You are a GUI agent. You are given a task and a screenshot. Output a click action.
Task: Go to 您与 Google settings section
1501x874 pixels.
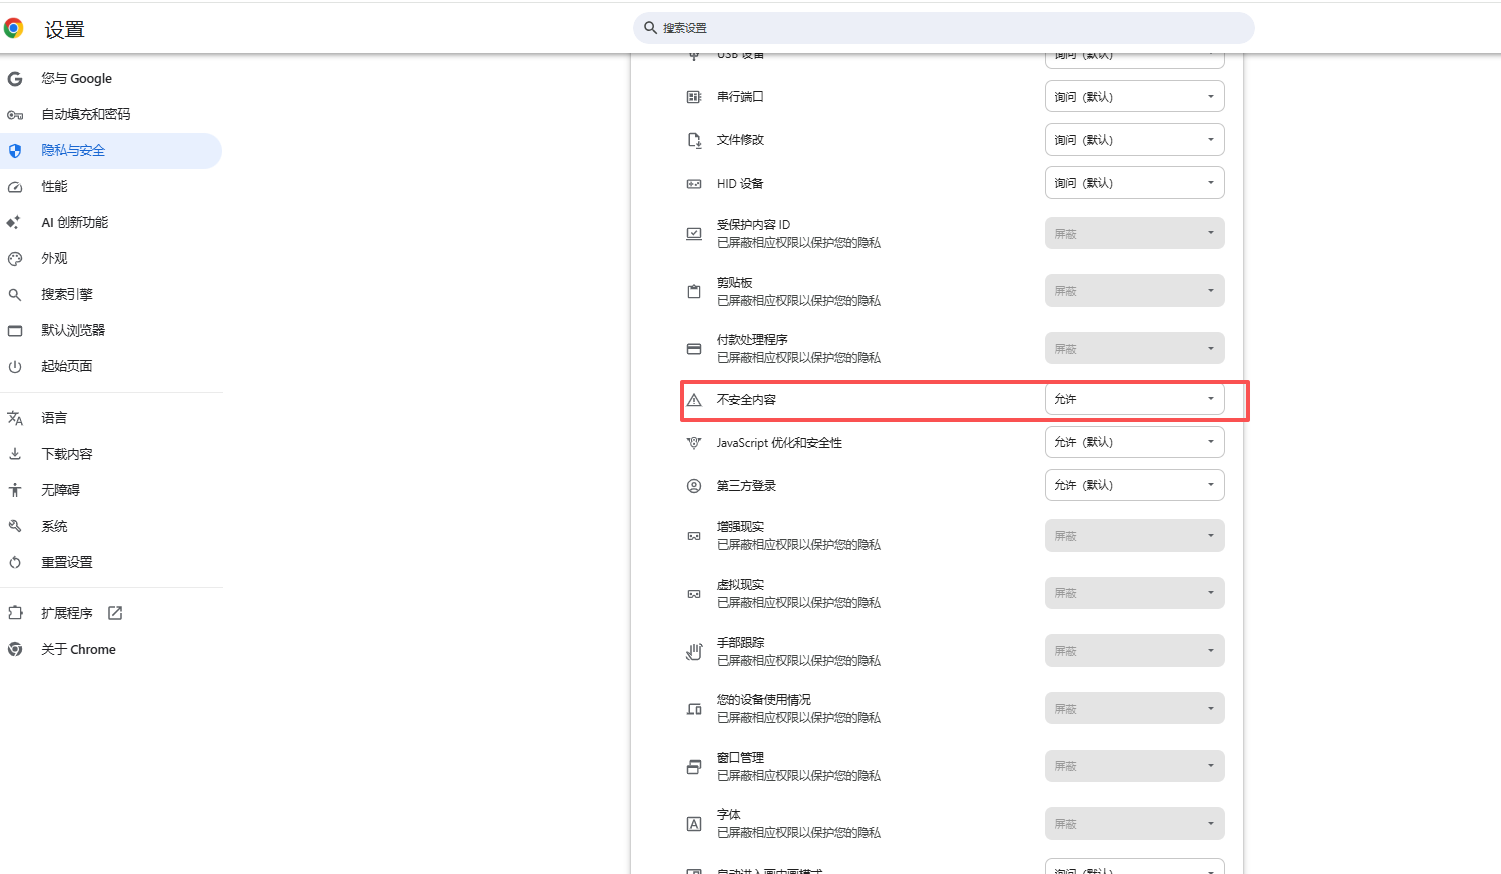tap(111, 78)
